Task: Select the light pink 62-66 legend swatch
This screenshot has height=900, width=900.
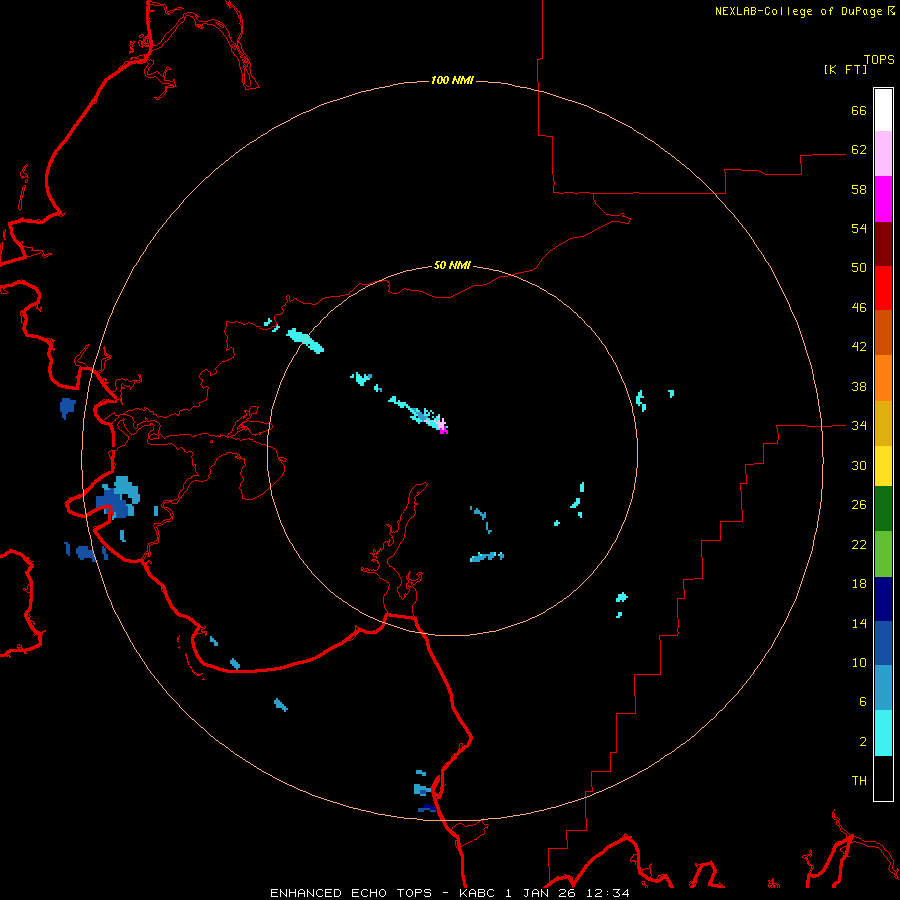Action: click(883, 153)
